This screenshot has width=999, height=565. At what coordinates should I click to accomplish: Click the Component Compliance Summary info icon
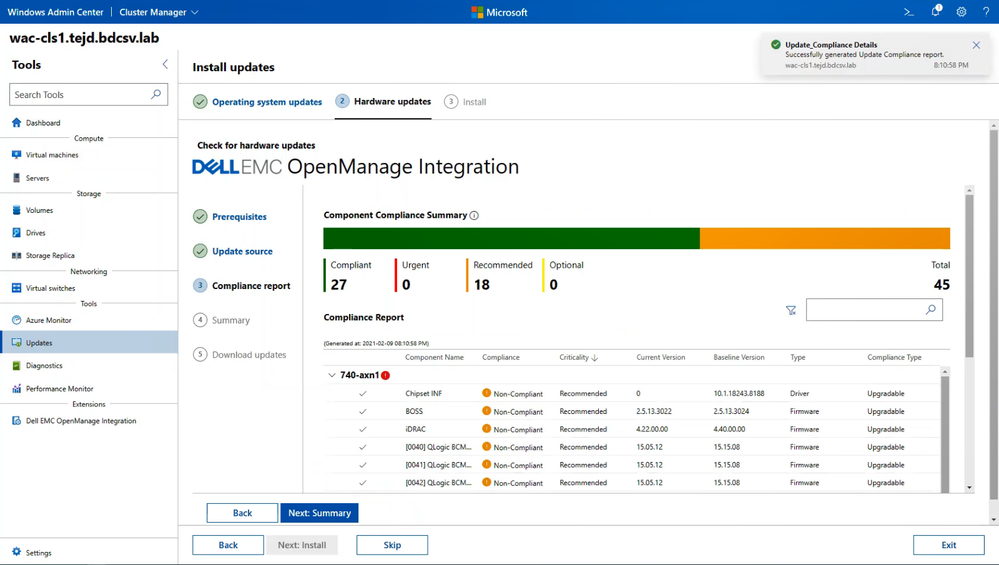[x=474, y=215]
